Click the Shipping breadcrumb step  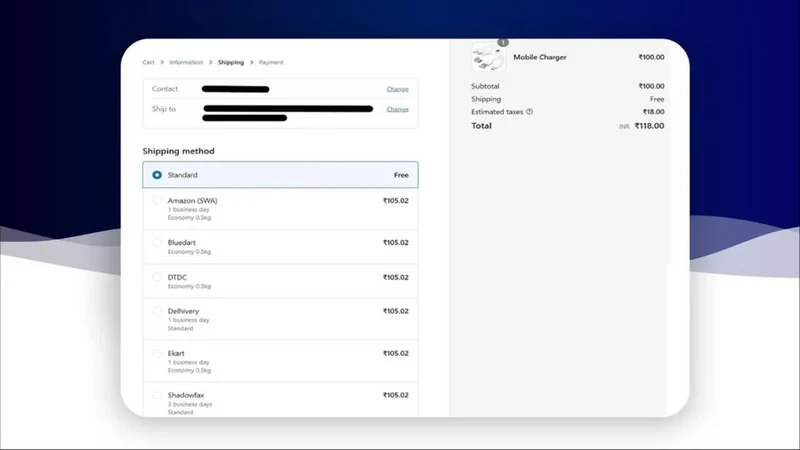click(x=231, y=62)
